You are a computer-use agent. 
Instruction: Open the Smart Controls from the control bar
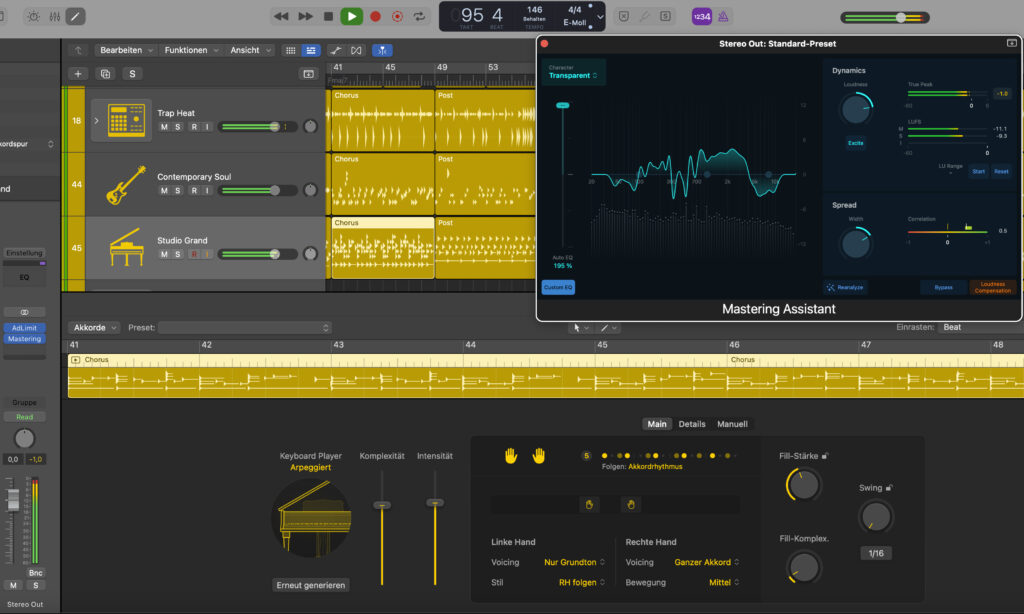point(33,16)
